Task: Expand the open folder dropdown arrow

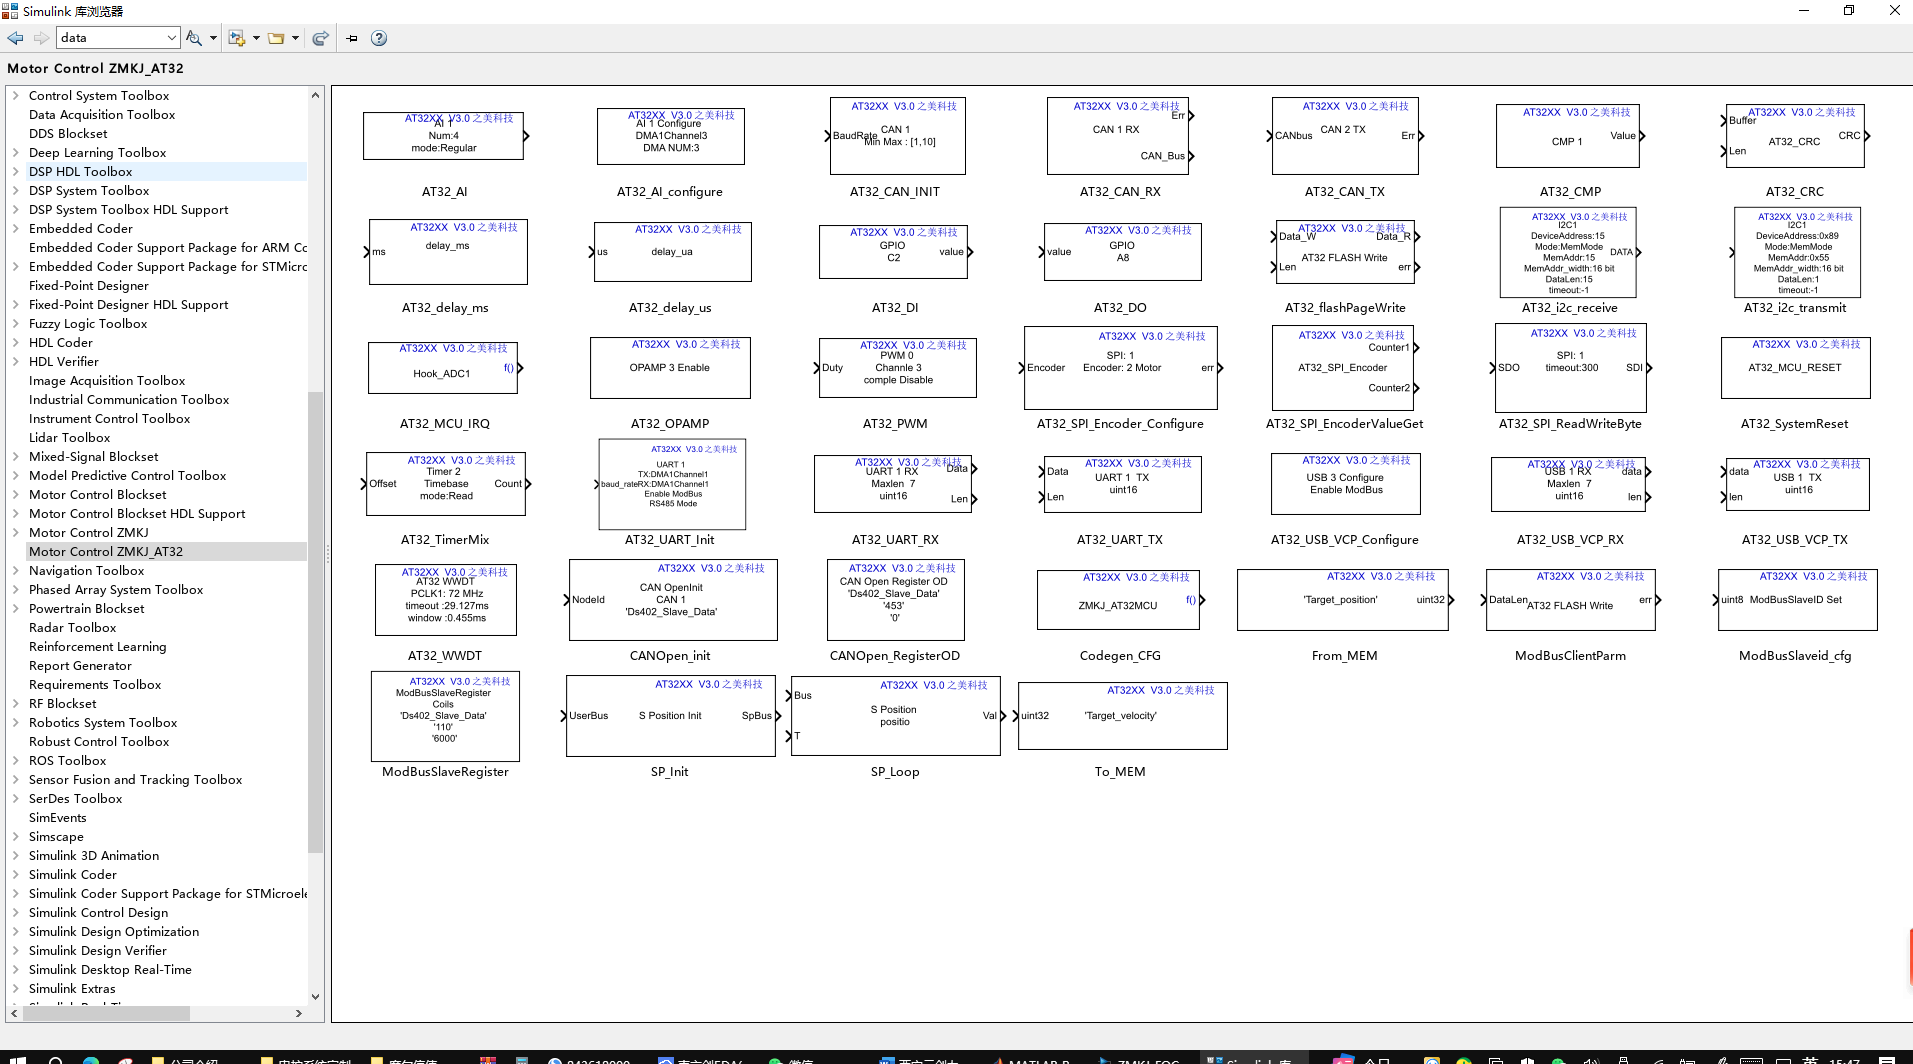Action: pyautogui.click(x=295, y=38)
